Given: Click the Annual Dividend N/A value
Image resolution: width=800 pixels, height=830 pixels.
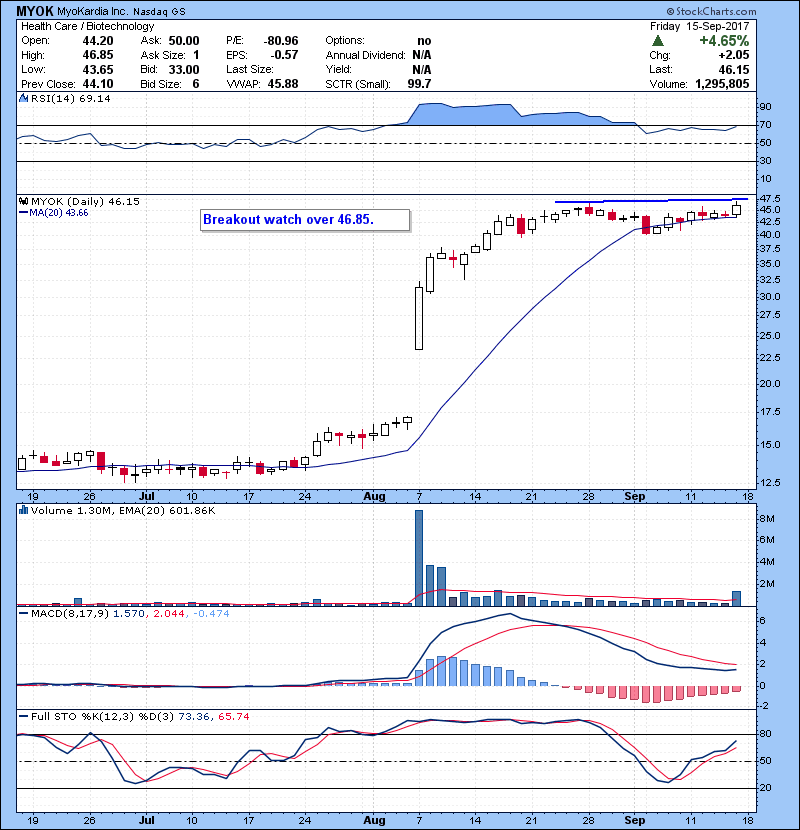Looking at the screenshot, I should [x=421, y=55].
